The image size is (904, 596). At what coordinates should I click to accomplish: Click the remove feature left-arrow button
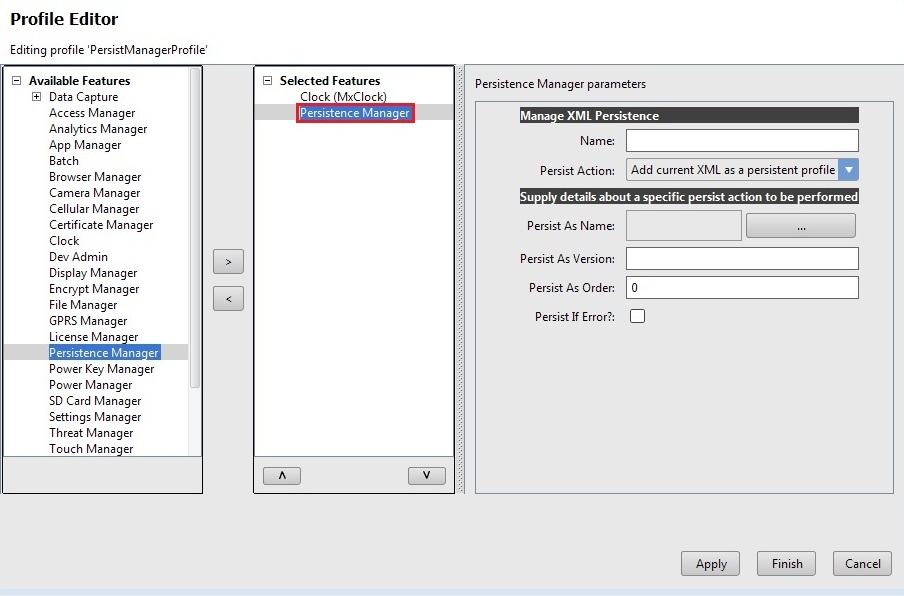pyautogui.click(x=228, y=298)
